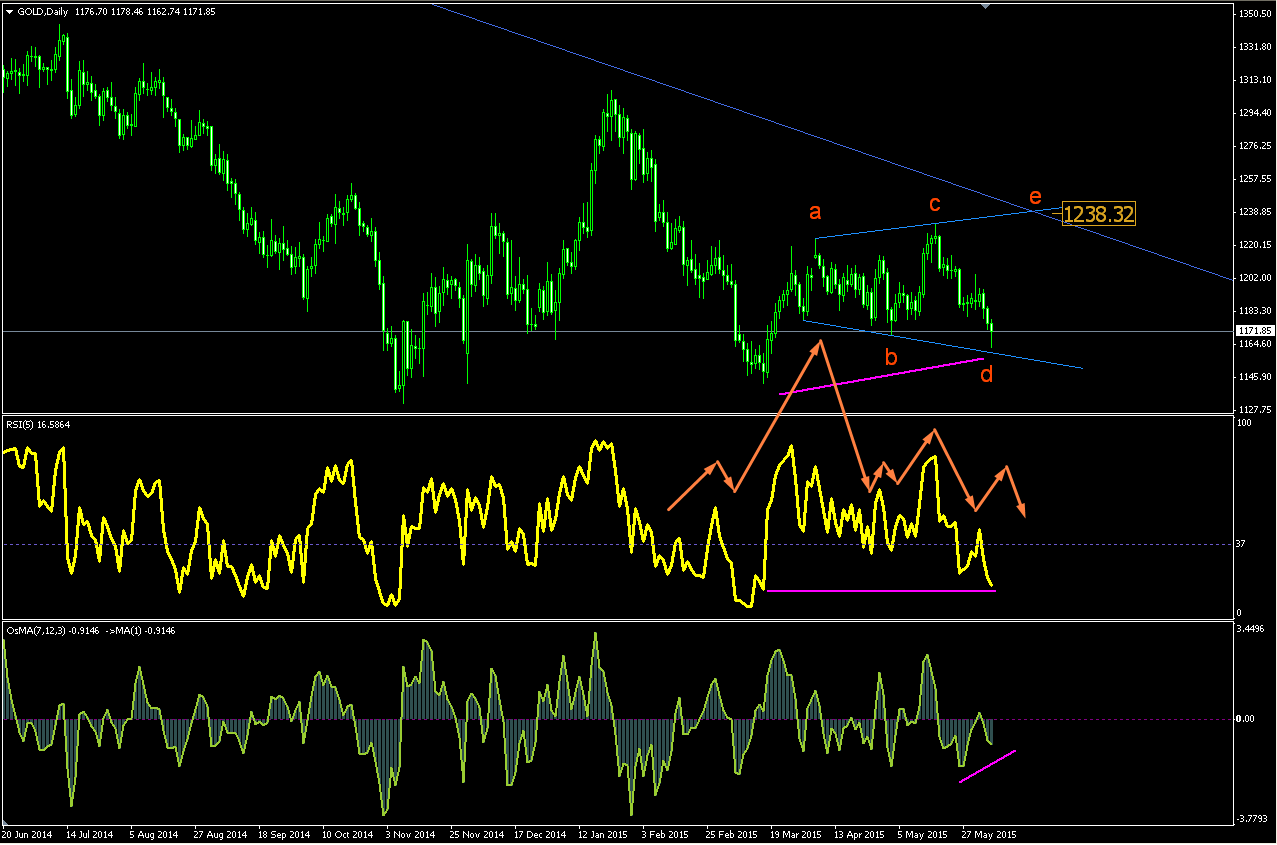The height and width of the screenshot is (845, 1277).
Task: Click the 1350.50 price scale value
Action: coord(1255,14)
